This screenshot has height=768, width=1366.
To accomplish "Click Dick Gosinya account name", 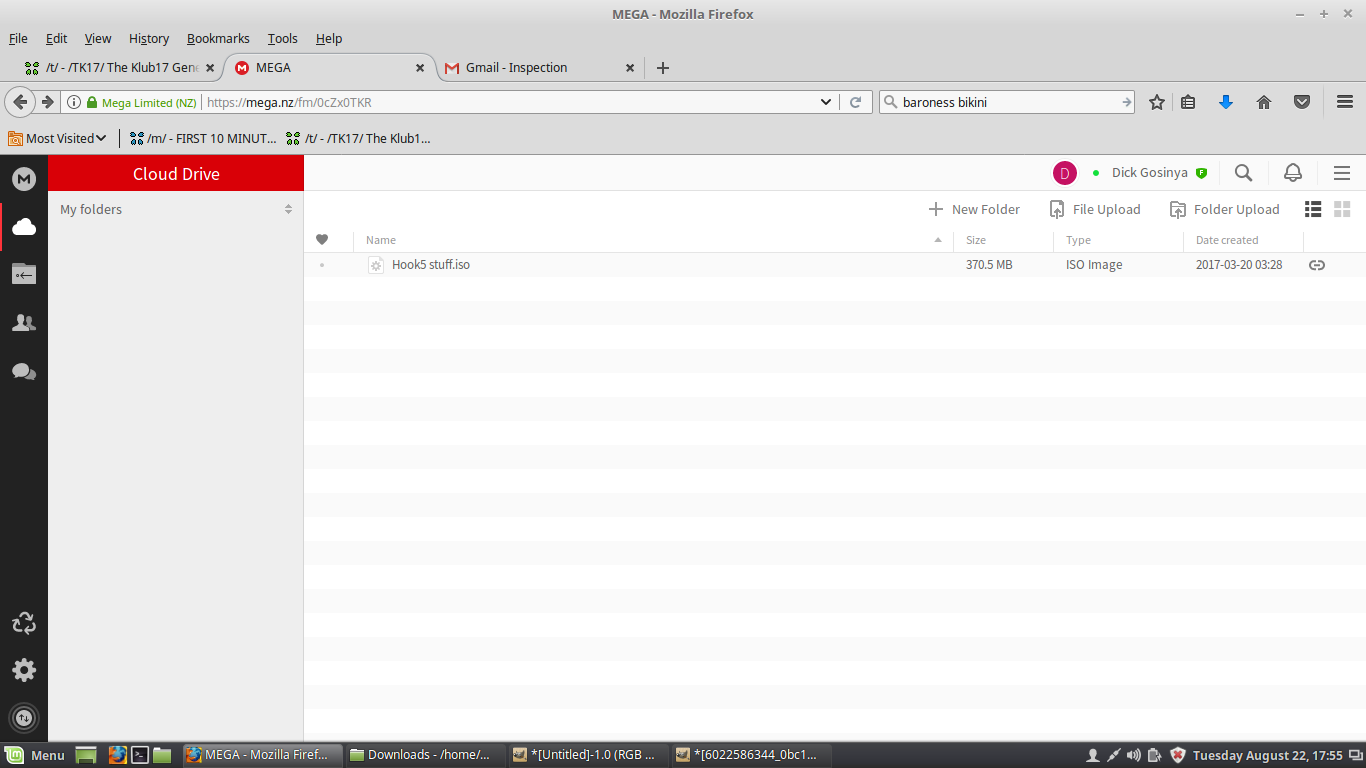I will pyautogui.click(x=1150, y=173).
